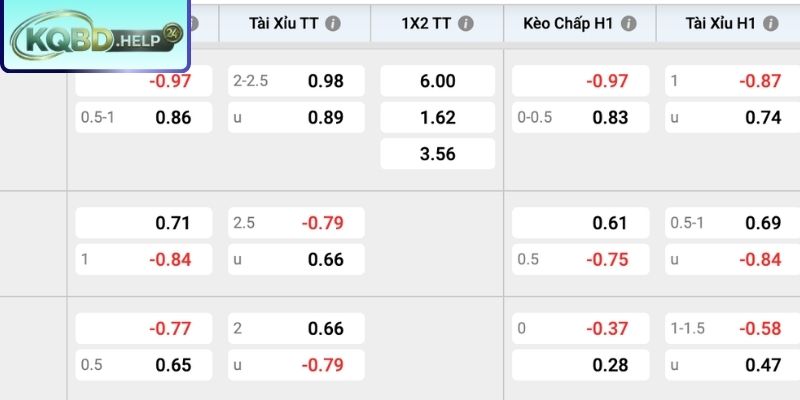Click info icon next to Tài Xỉu TT

[x=333, y=23]
